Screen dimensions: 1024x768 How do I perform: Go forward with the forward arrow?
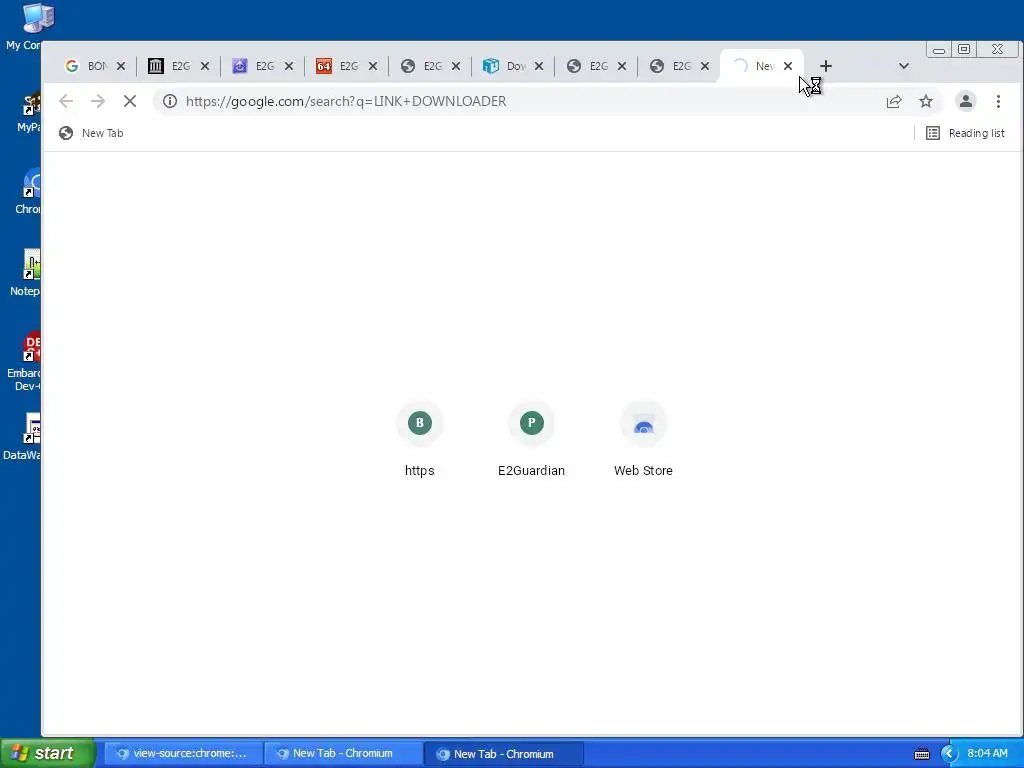click(98, 101)
